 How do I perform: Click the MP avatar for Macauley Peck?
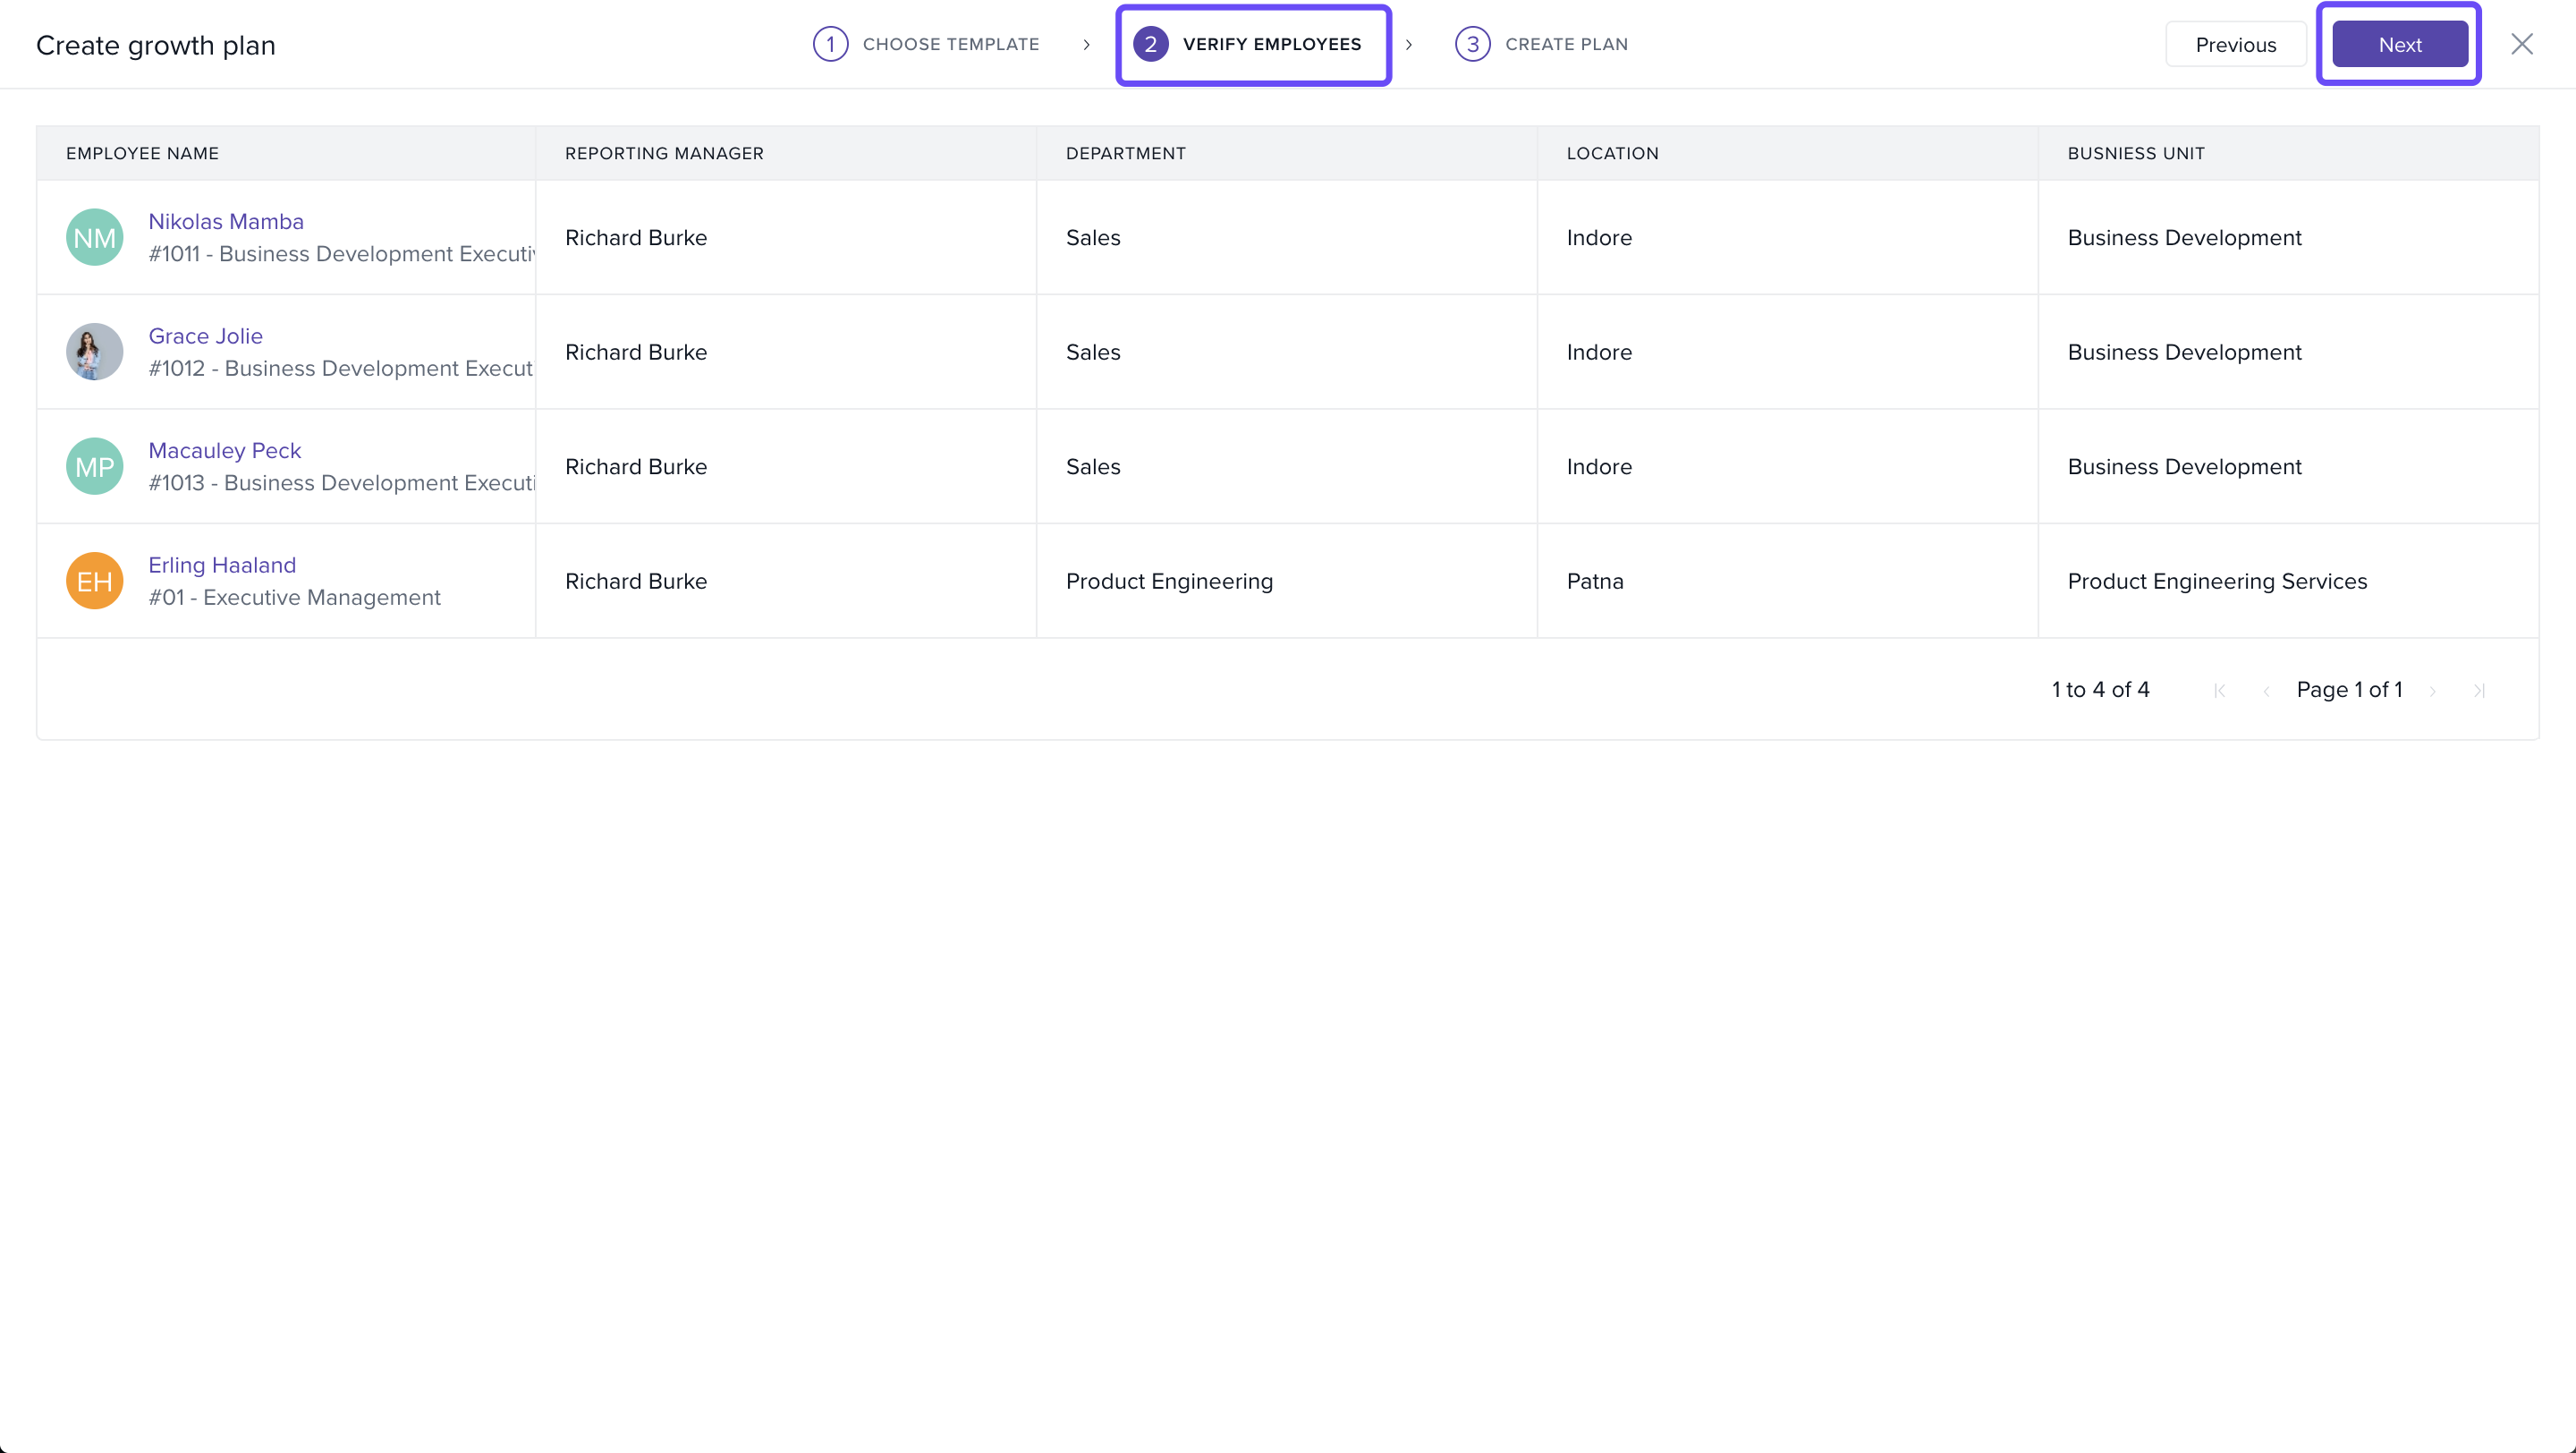tap(94, 466)
